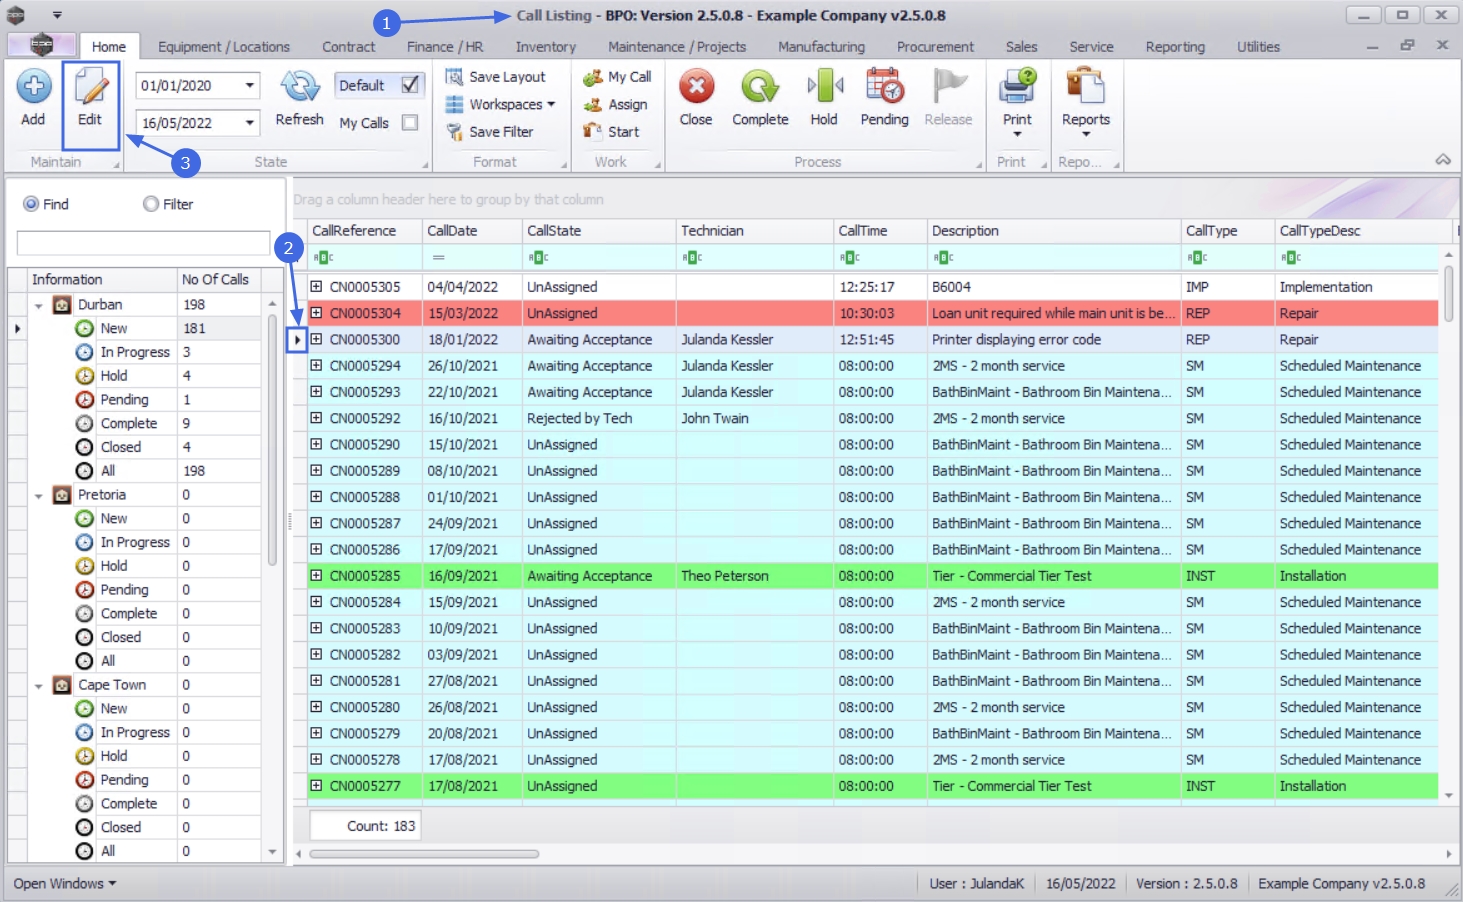Open the Home ribbon tab
Viewport: 1463px width, 902px height.
109,47
